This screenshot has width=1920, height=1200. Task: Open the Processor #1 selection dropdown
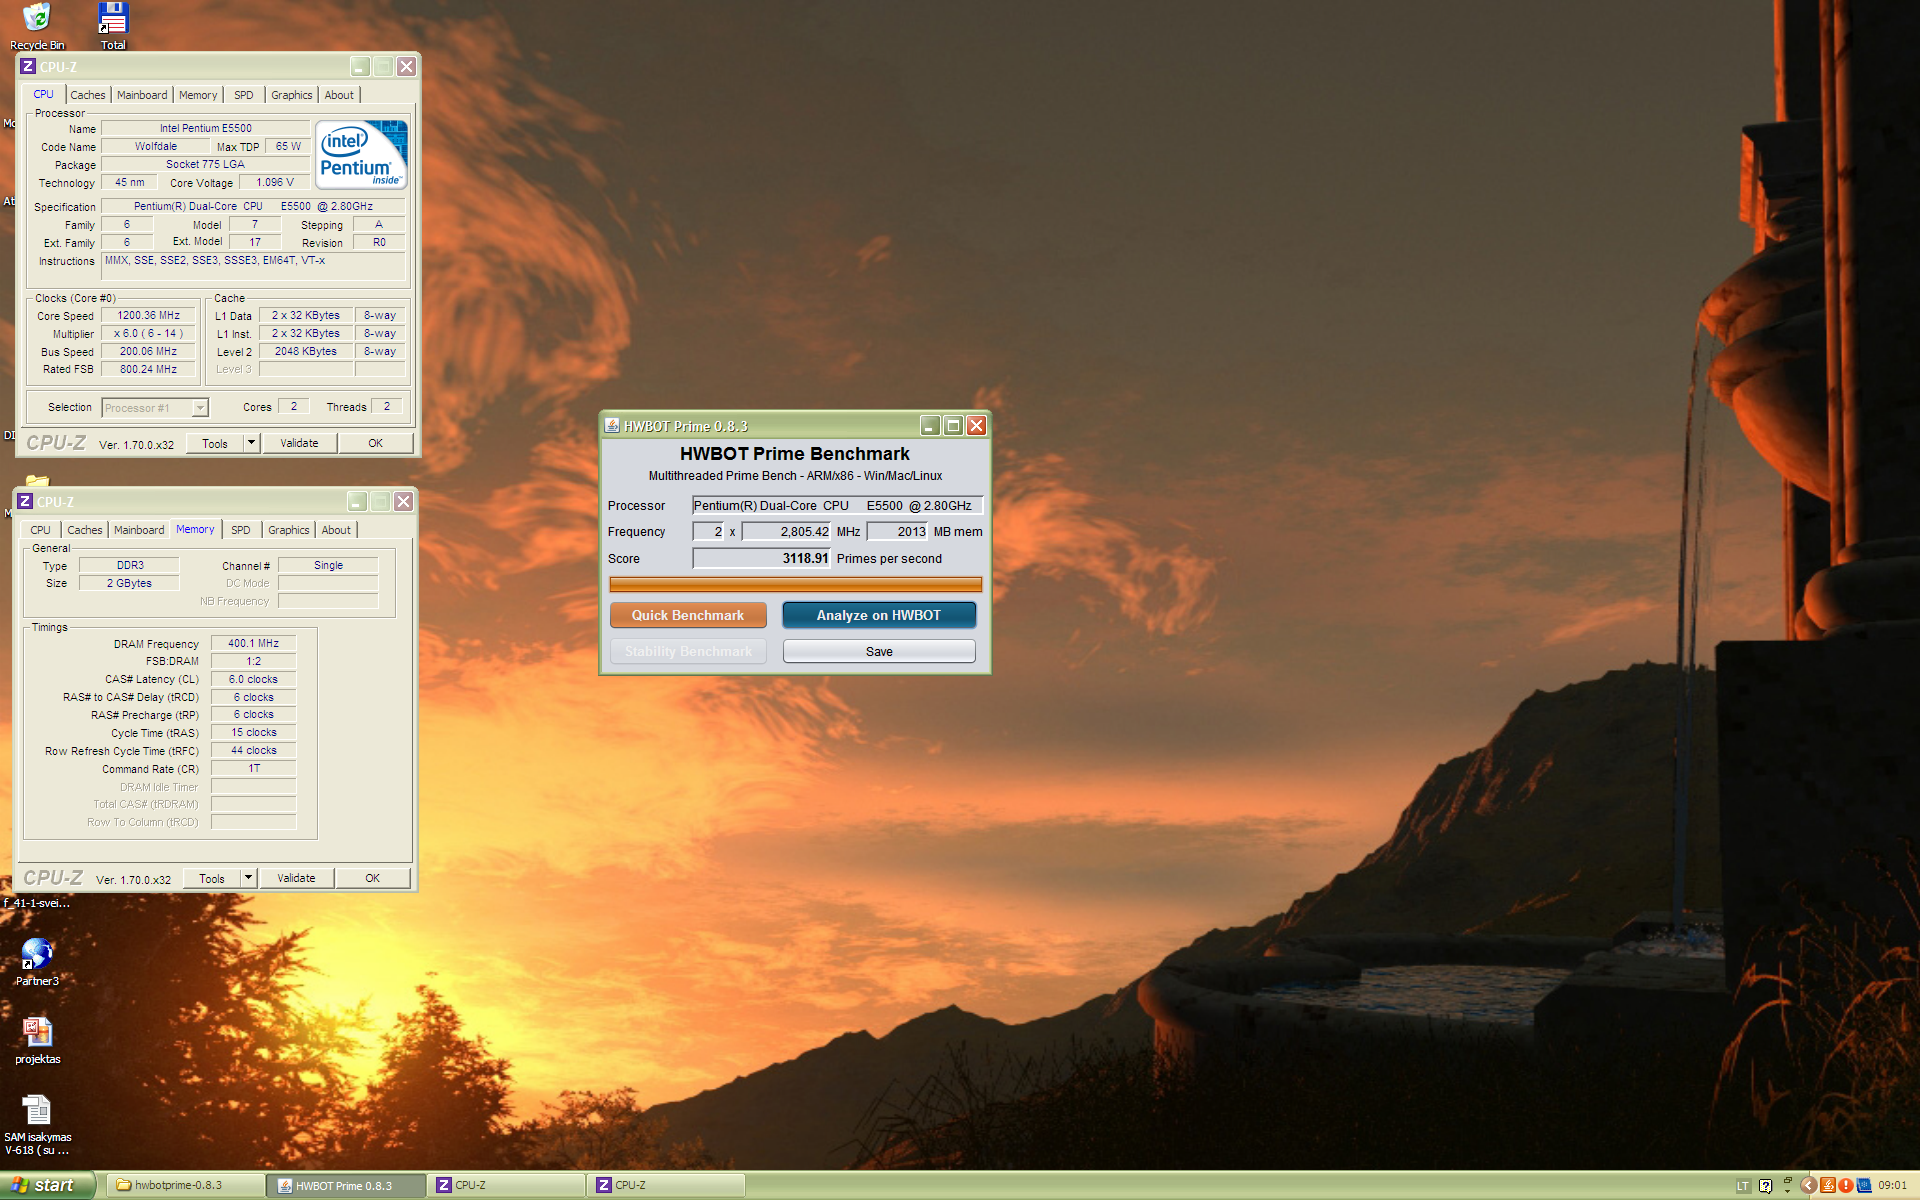155,408
